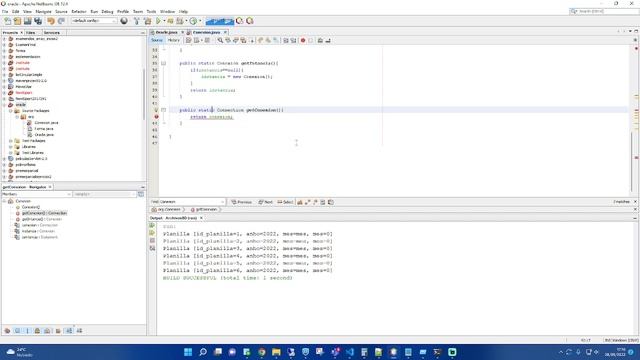Open Chrome from the taskbar
The height and width of the screenshot is (360, 640).
tap(262, 352)
